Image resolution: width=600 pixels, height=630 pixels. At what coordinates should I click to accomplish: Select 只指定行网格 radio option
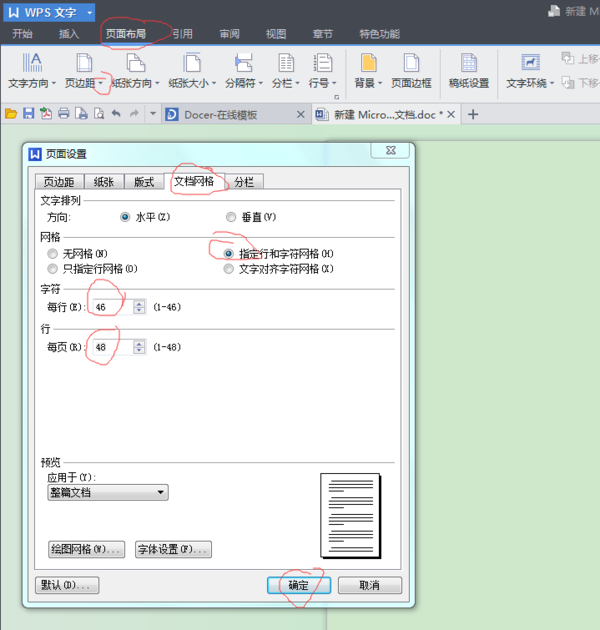52,269
